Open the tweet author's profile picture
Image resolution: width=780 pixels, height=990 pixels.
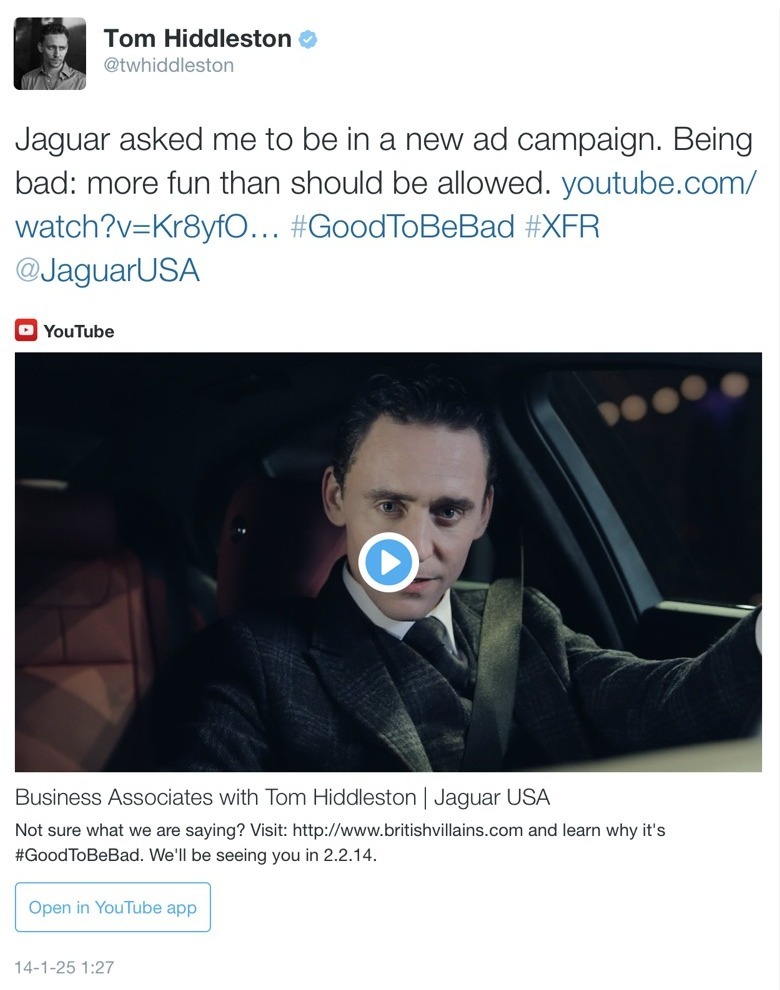50,54
